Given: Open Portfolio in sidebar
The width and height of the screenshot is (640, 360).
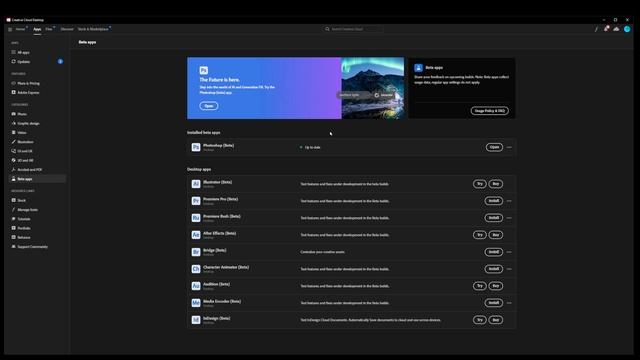Looking at the screenshot, I should point(37,228).
